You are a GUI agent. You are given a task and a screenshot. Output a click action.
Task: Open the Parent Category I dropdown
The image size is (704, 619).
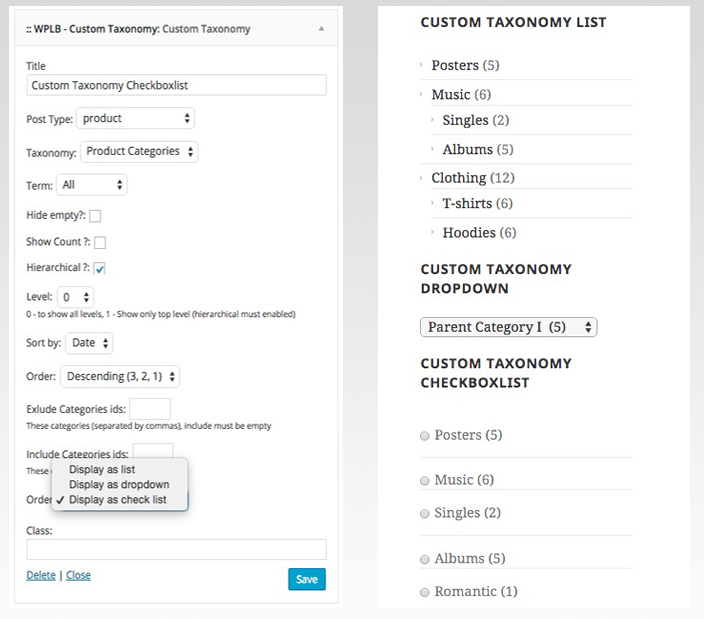(x=508, y=327)
